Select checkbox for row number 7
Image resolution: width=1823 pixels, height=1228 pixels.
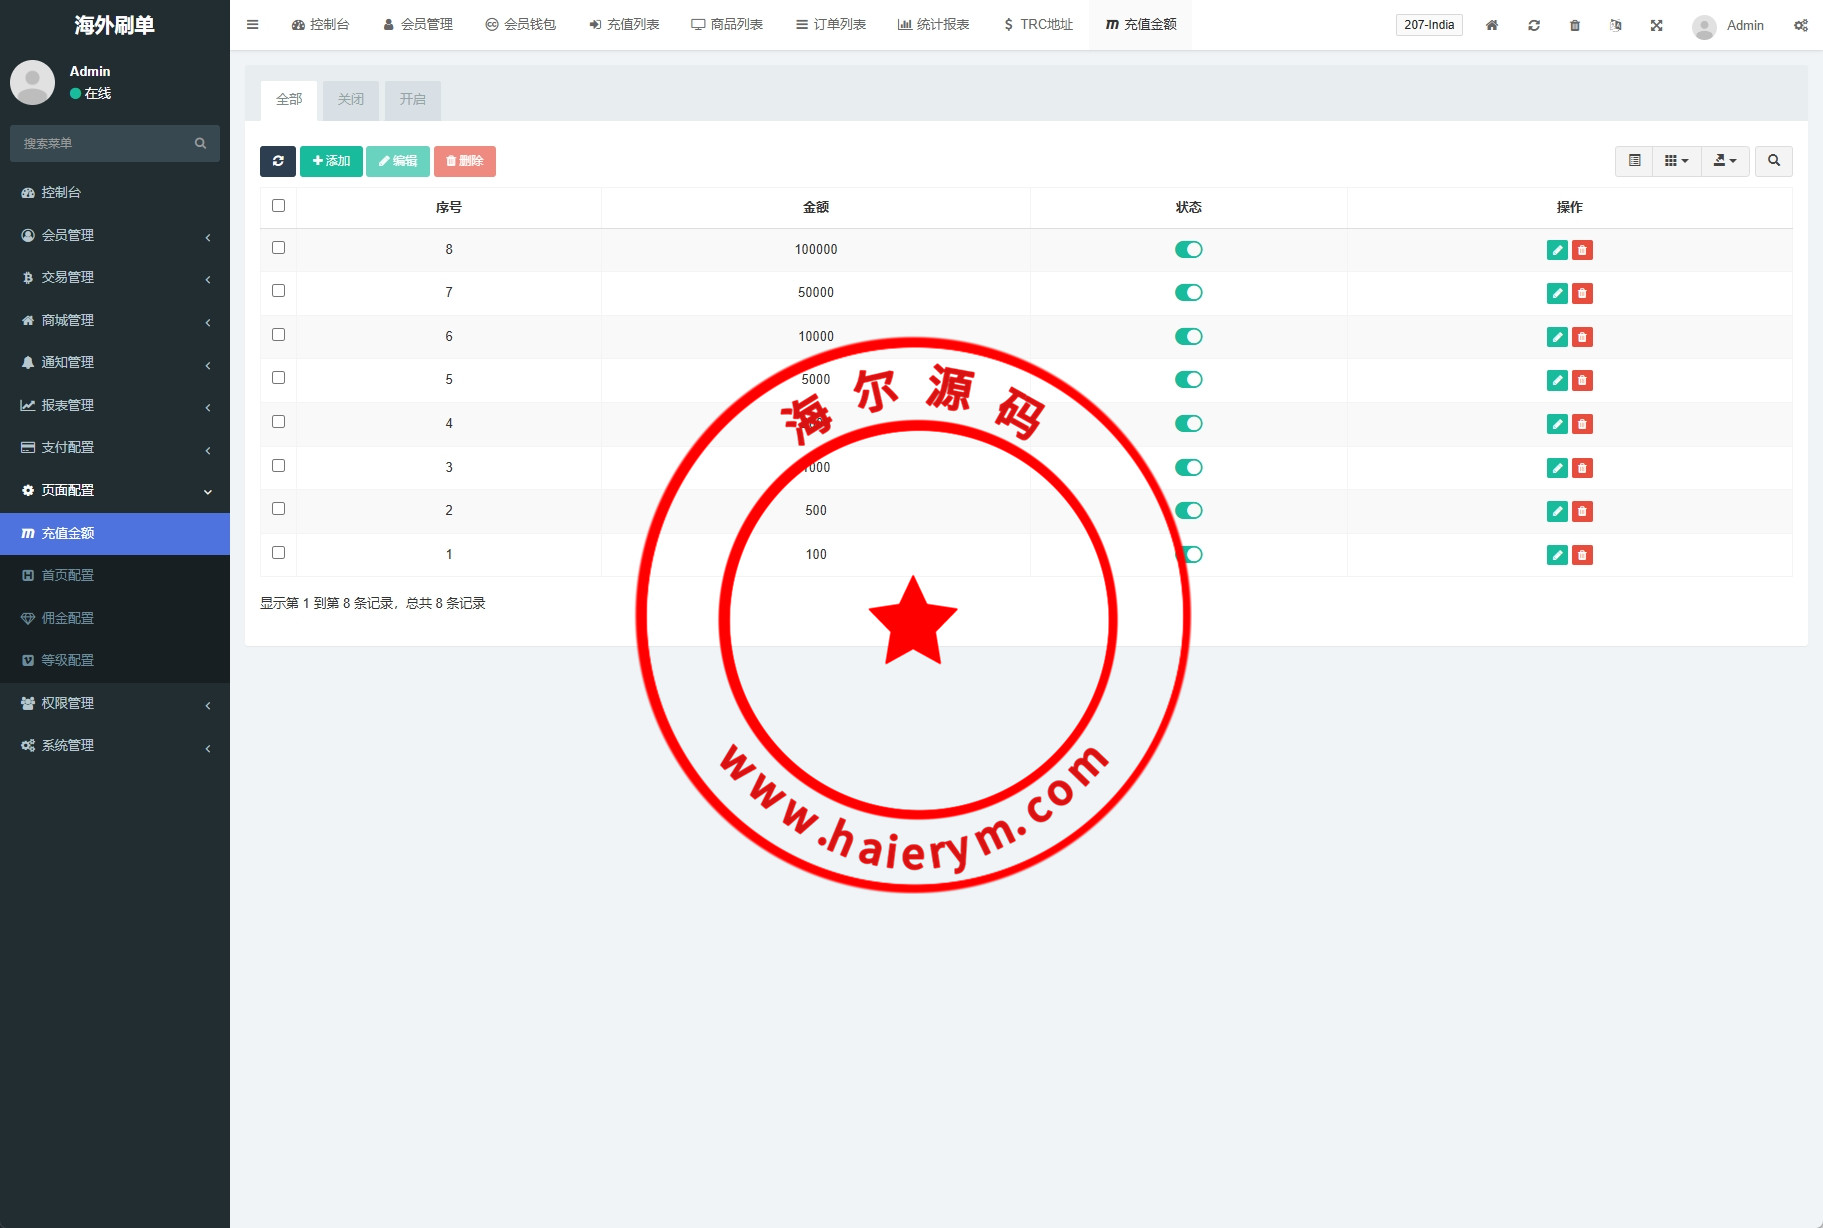tap(278, 291)
